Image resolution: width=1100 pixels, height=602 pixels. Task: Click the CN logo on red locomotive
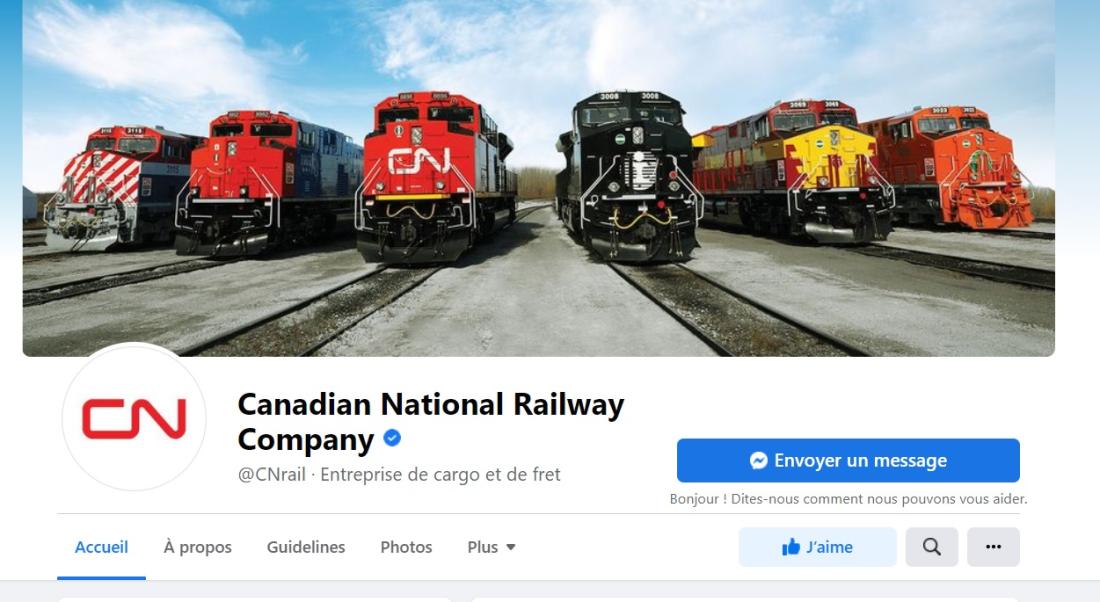coord(419,161)
